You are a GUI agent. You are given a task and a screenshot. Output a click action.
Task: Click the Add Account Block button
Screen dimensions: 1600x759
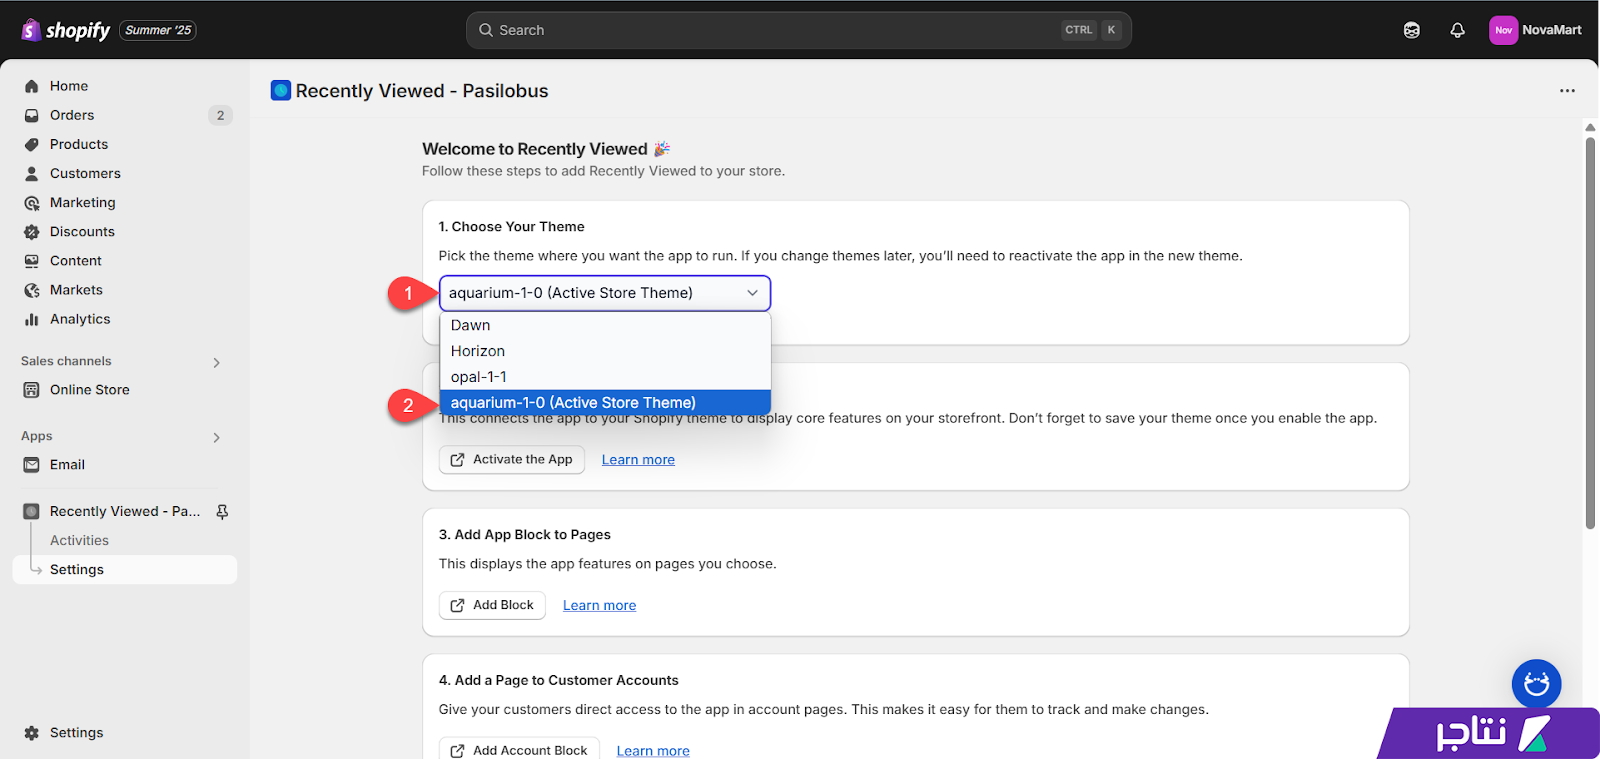pos(519,749)
